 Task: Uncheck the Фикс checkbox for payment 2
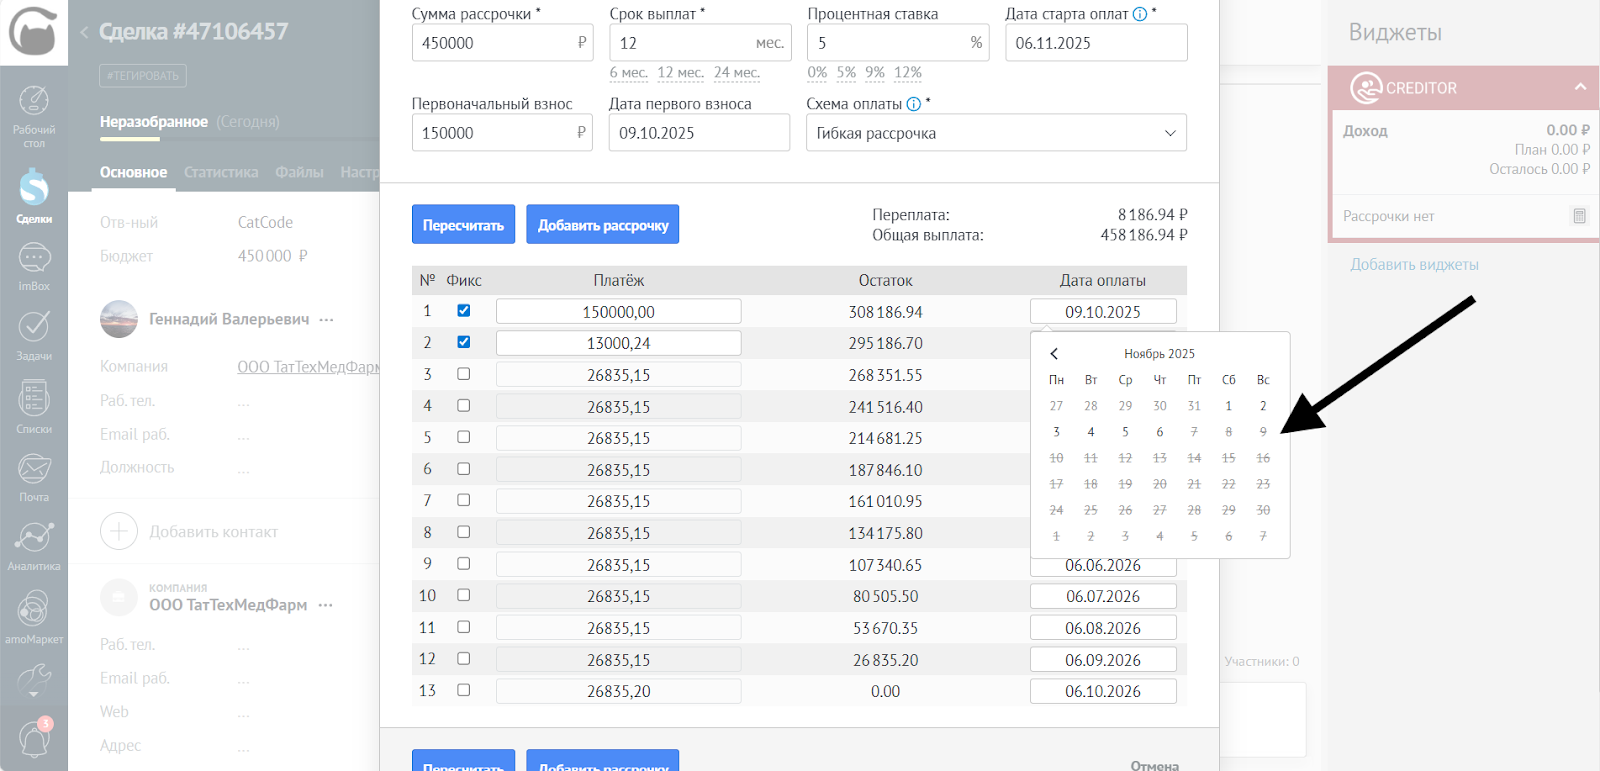[463, 342]
